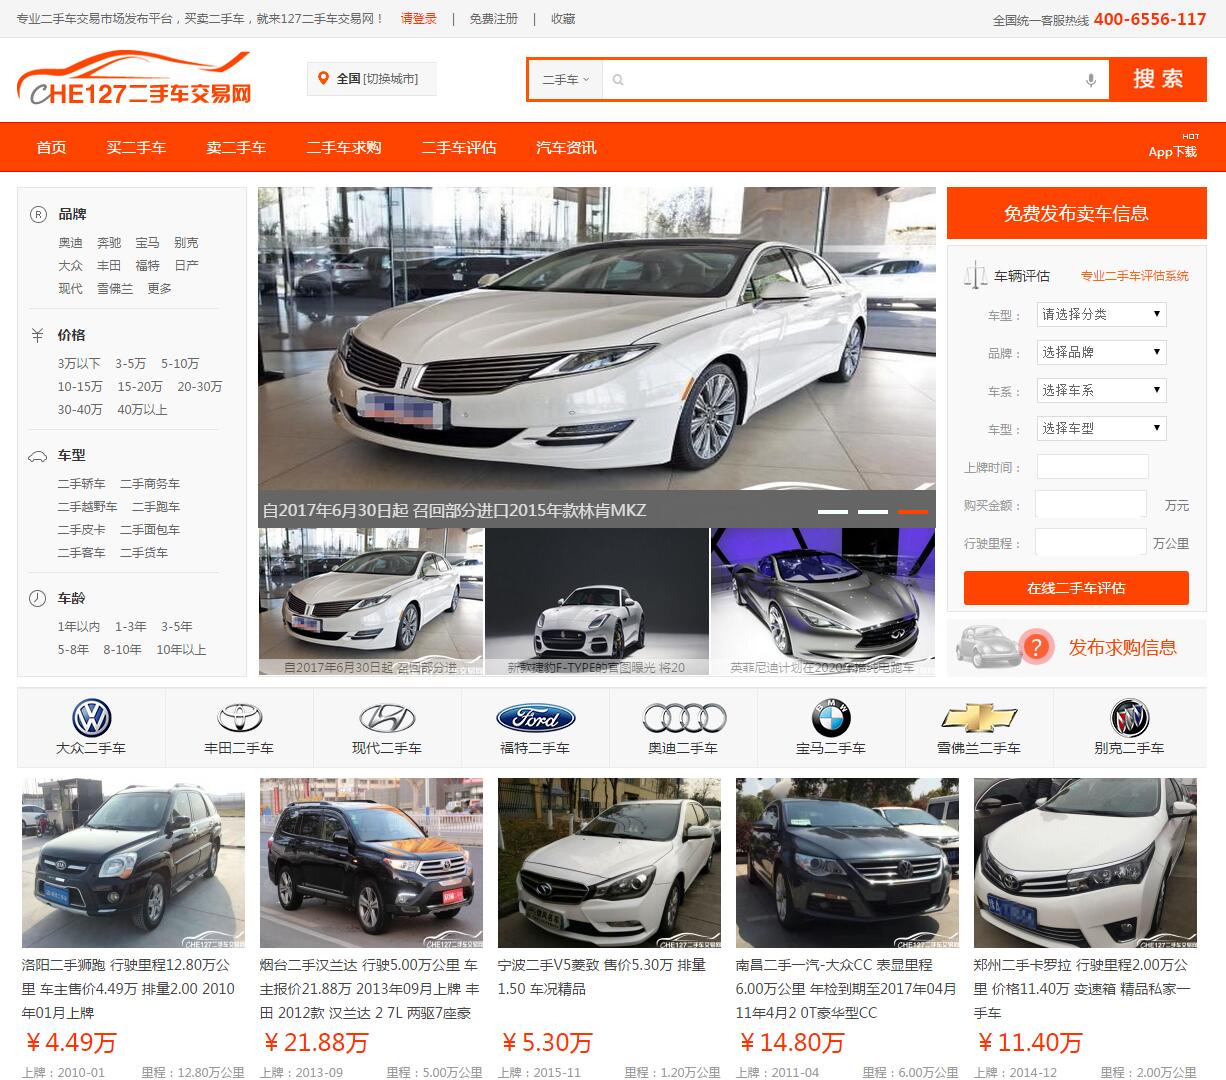
Task: Open the 请选择分类 dropdown
Action: (x=1101, y=314)
